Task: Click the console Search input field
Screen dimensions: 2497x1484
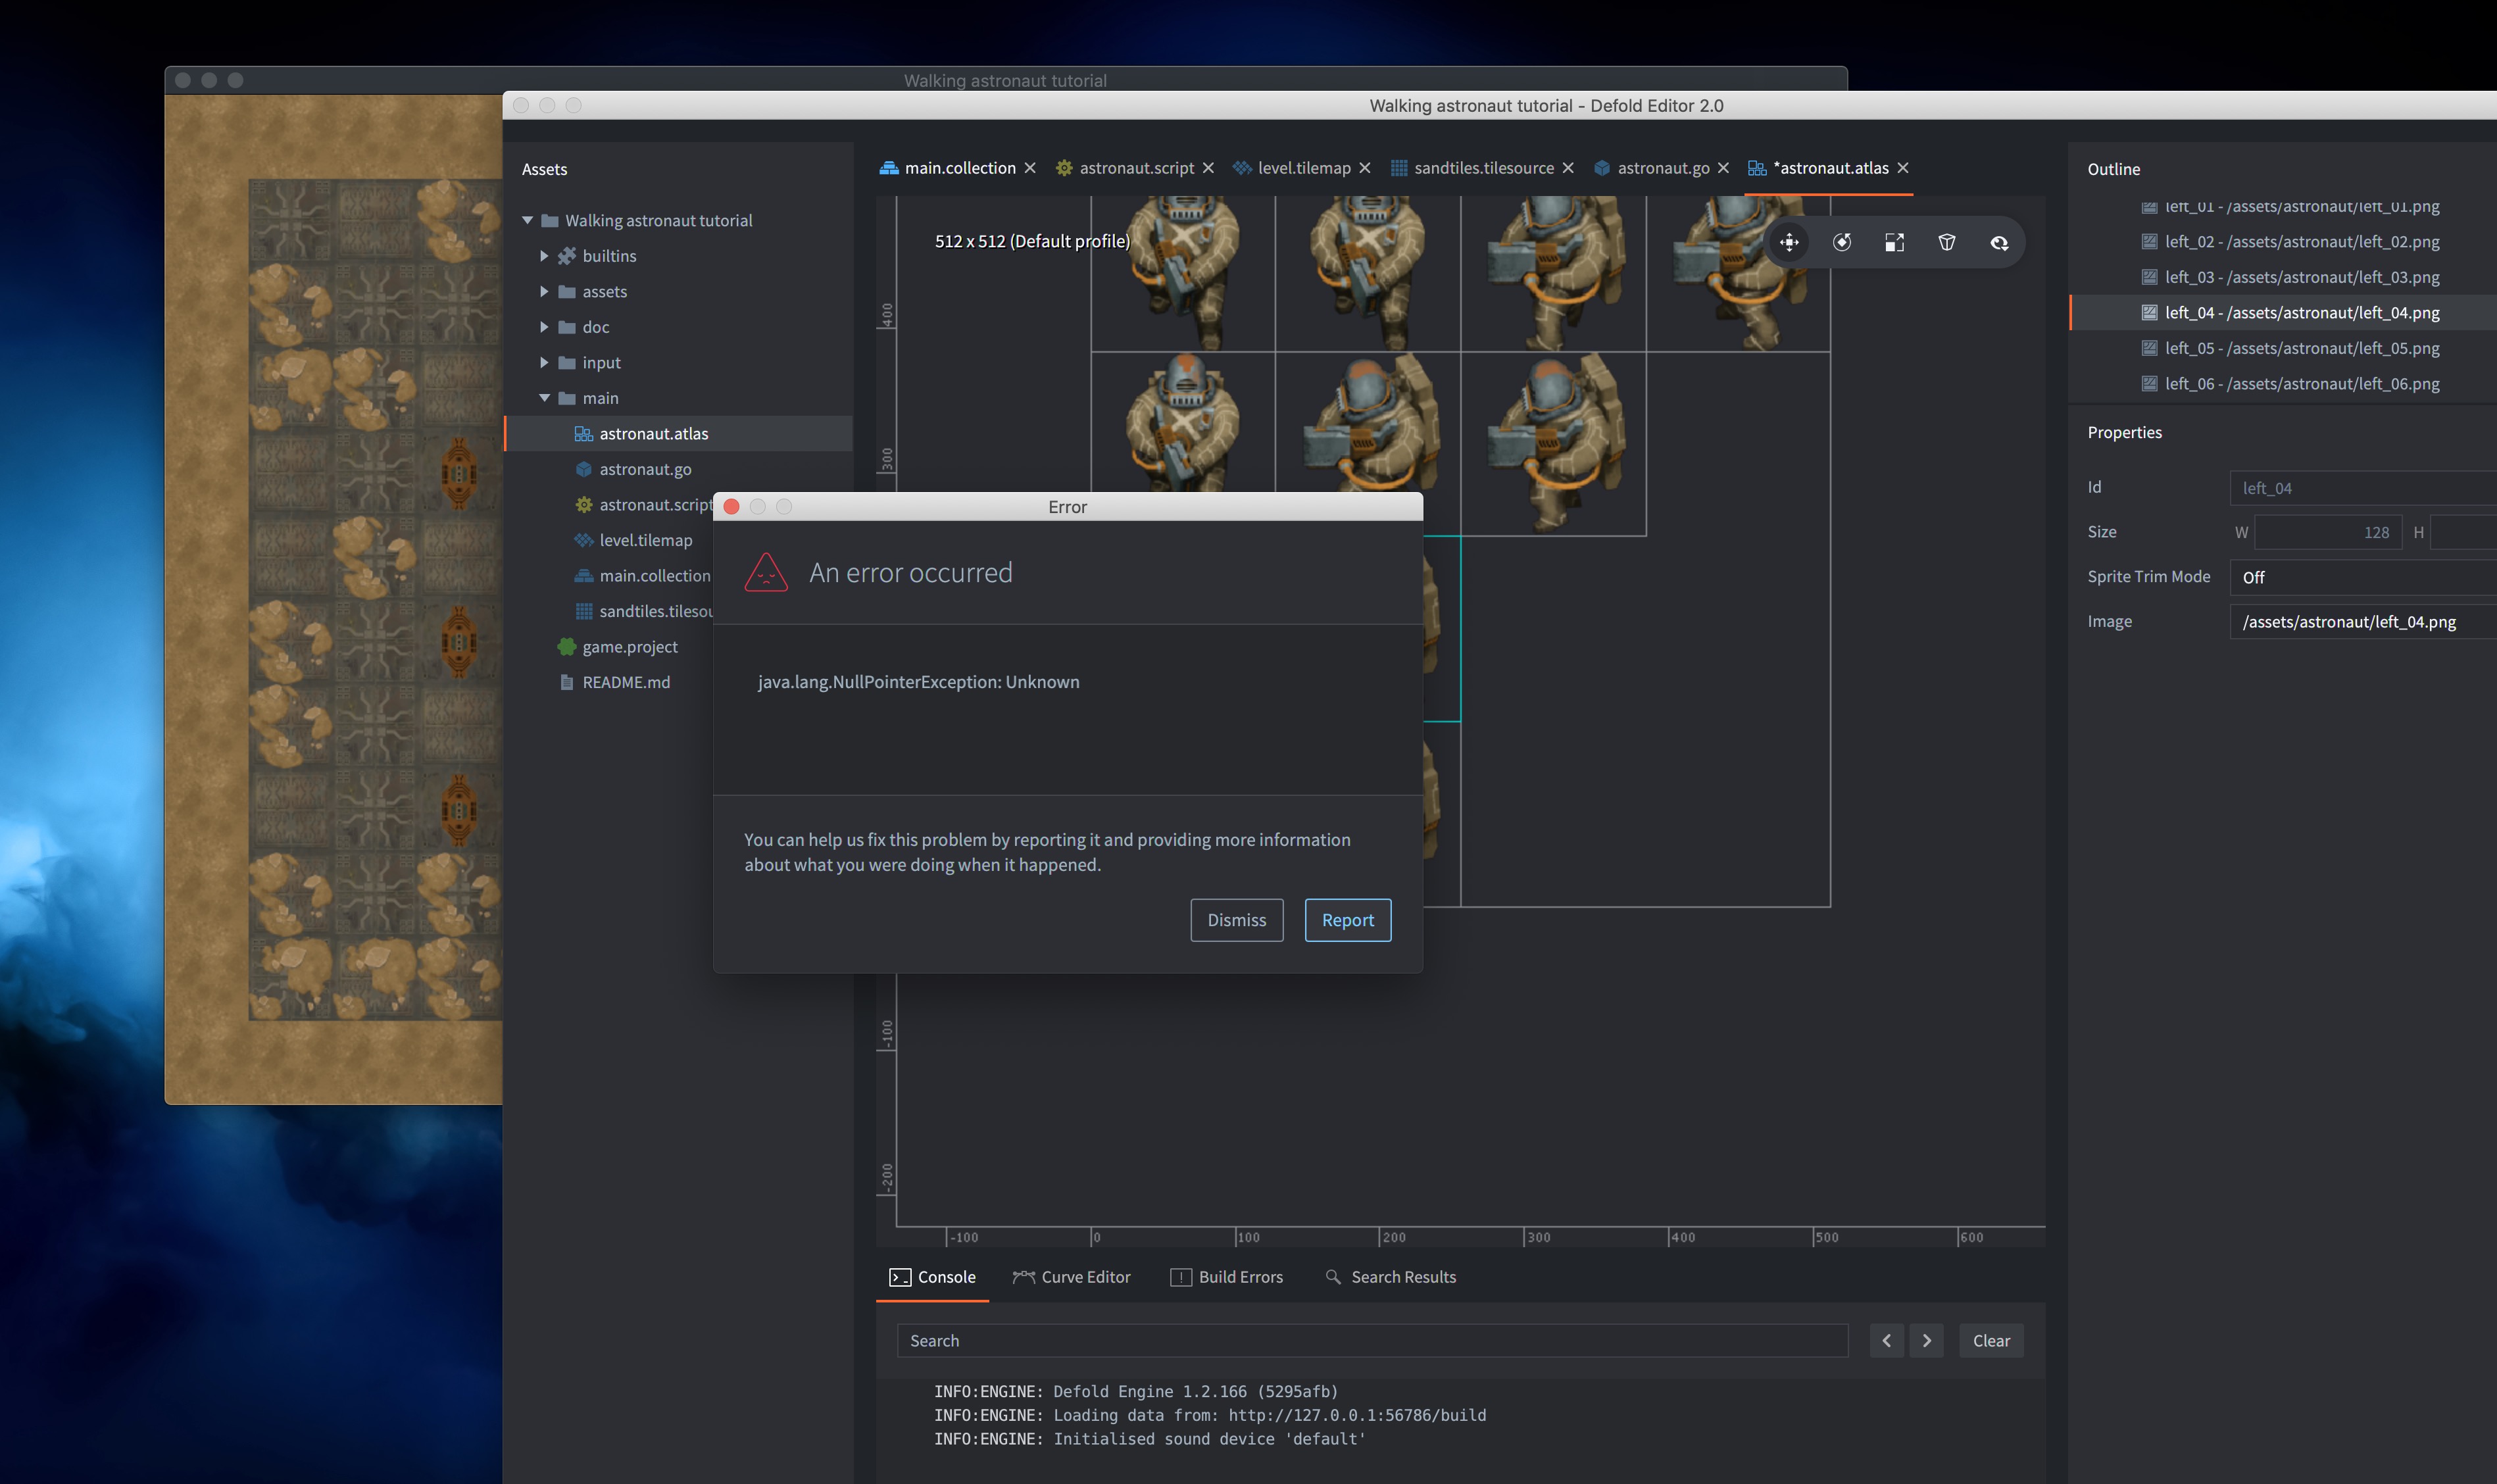Action: tap(1371, 1340)
